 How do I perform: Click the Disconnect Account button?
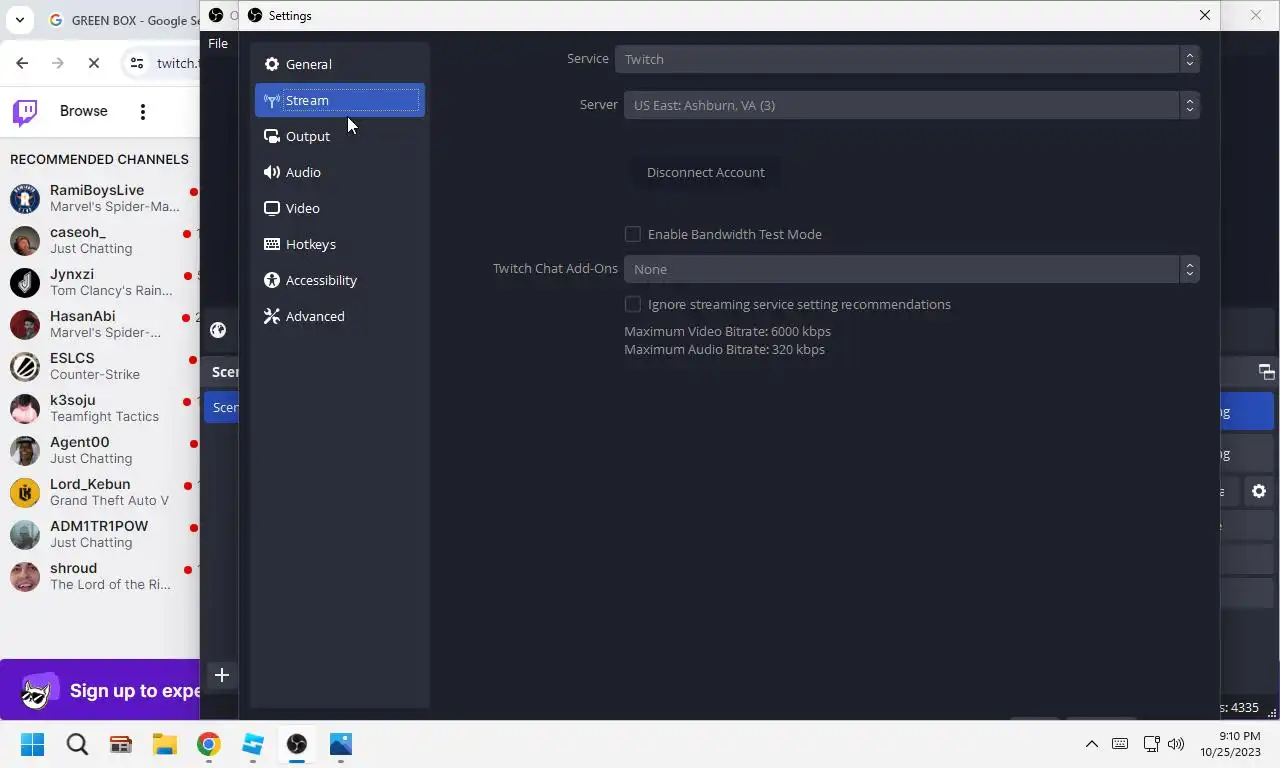tap(706, 172)
